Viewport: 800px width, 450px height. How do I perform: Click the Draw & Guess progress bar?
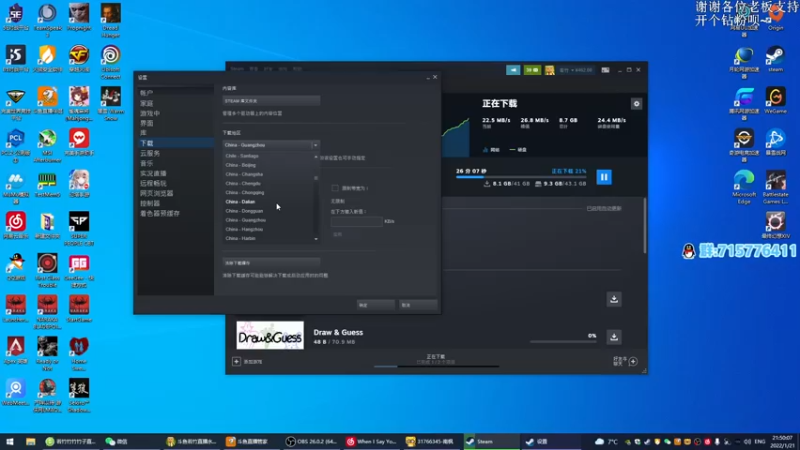tap(563, 342)
